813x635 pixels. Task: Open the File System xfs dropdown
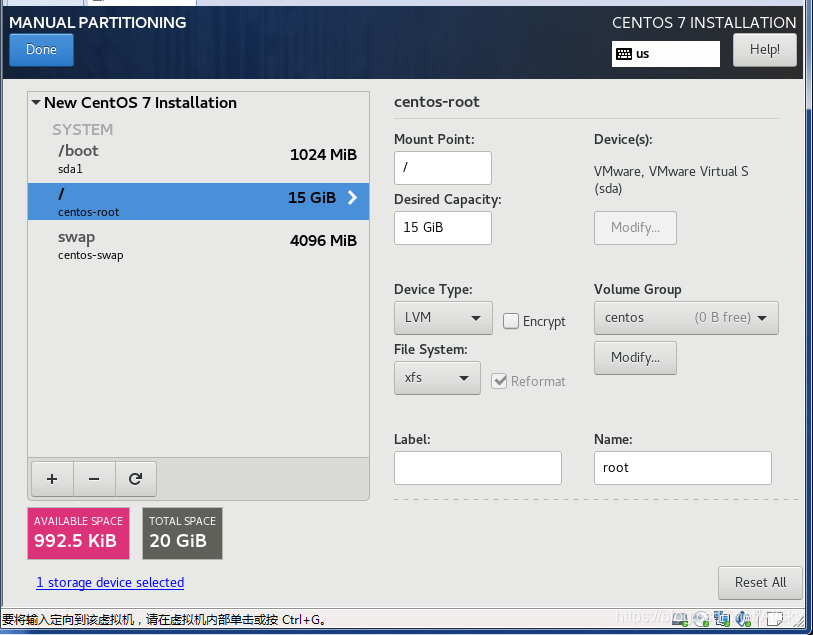[x=437, y=378]
